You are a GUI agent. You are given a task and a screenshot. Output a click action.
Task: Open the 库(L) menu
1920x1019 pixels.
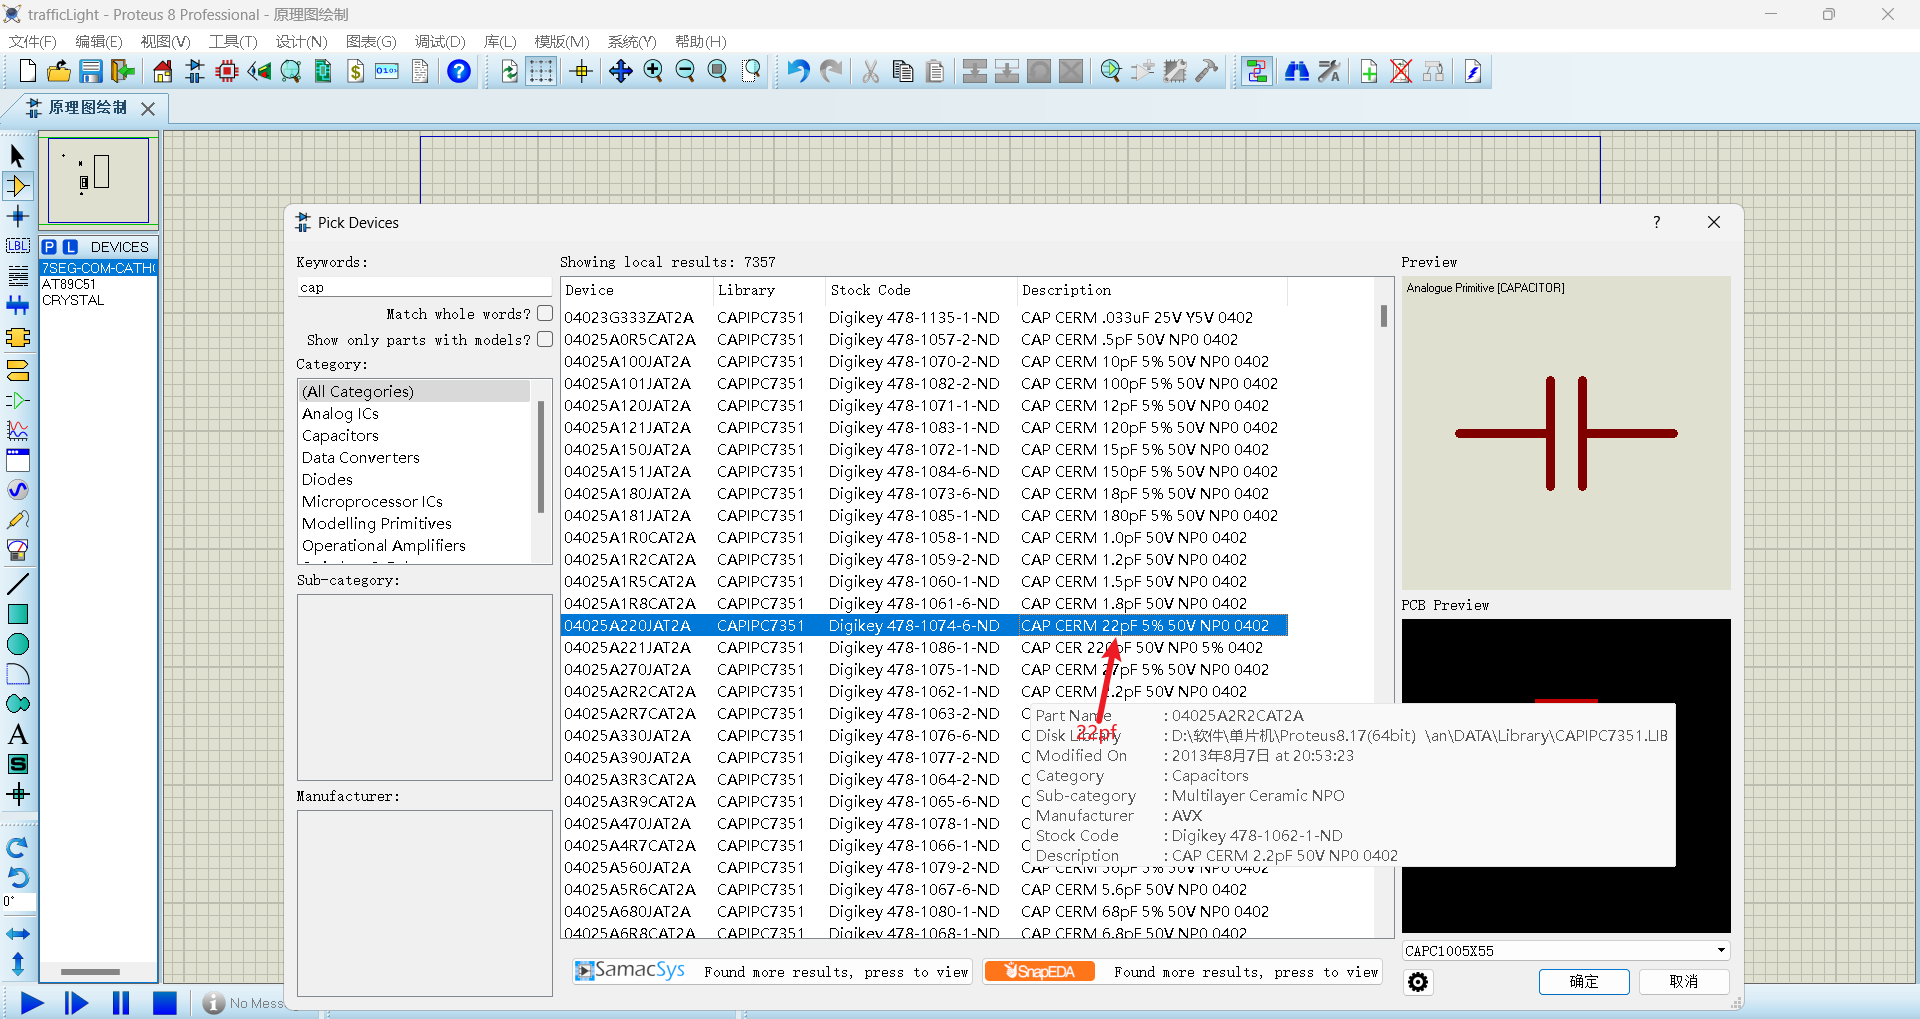pyautogui.click(x=500, y=41)
